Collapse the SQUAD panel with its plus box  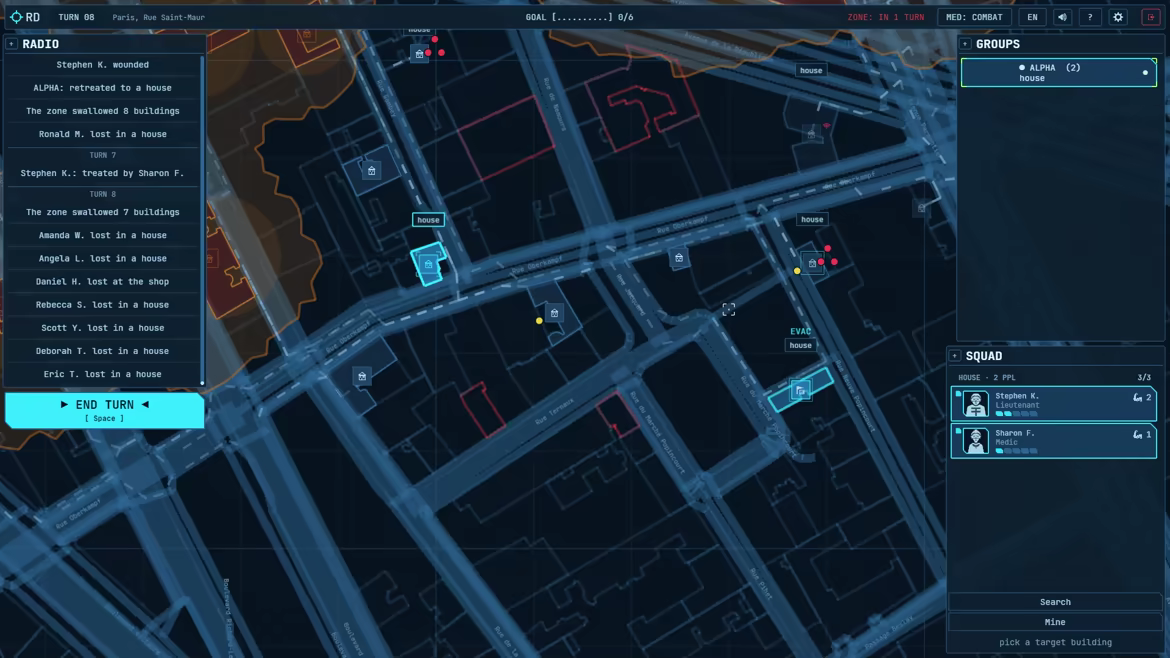[x=955, y=356]
